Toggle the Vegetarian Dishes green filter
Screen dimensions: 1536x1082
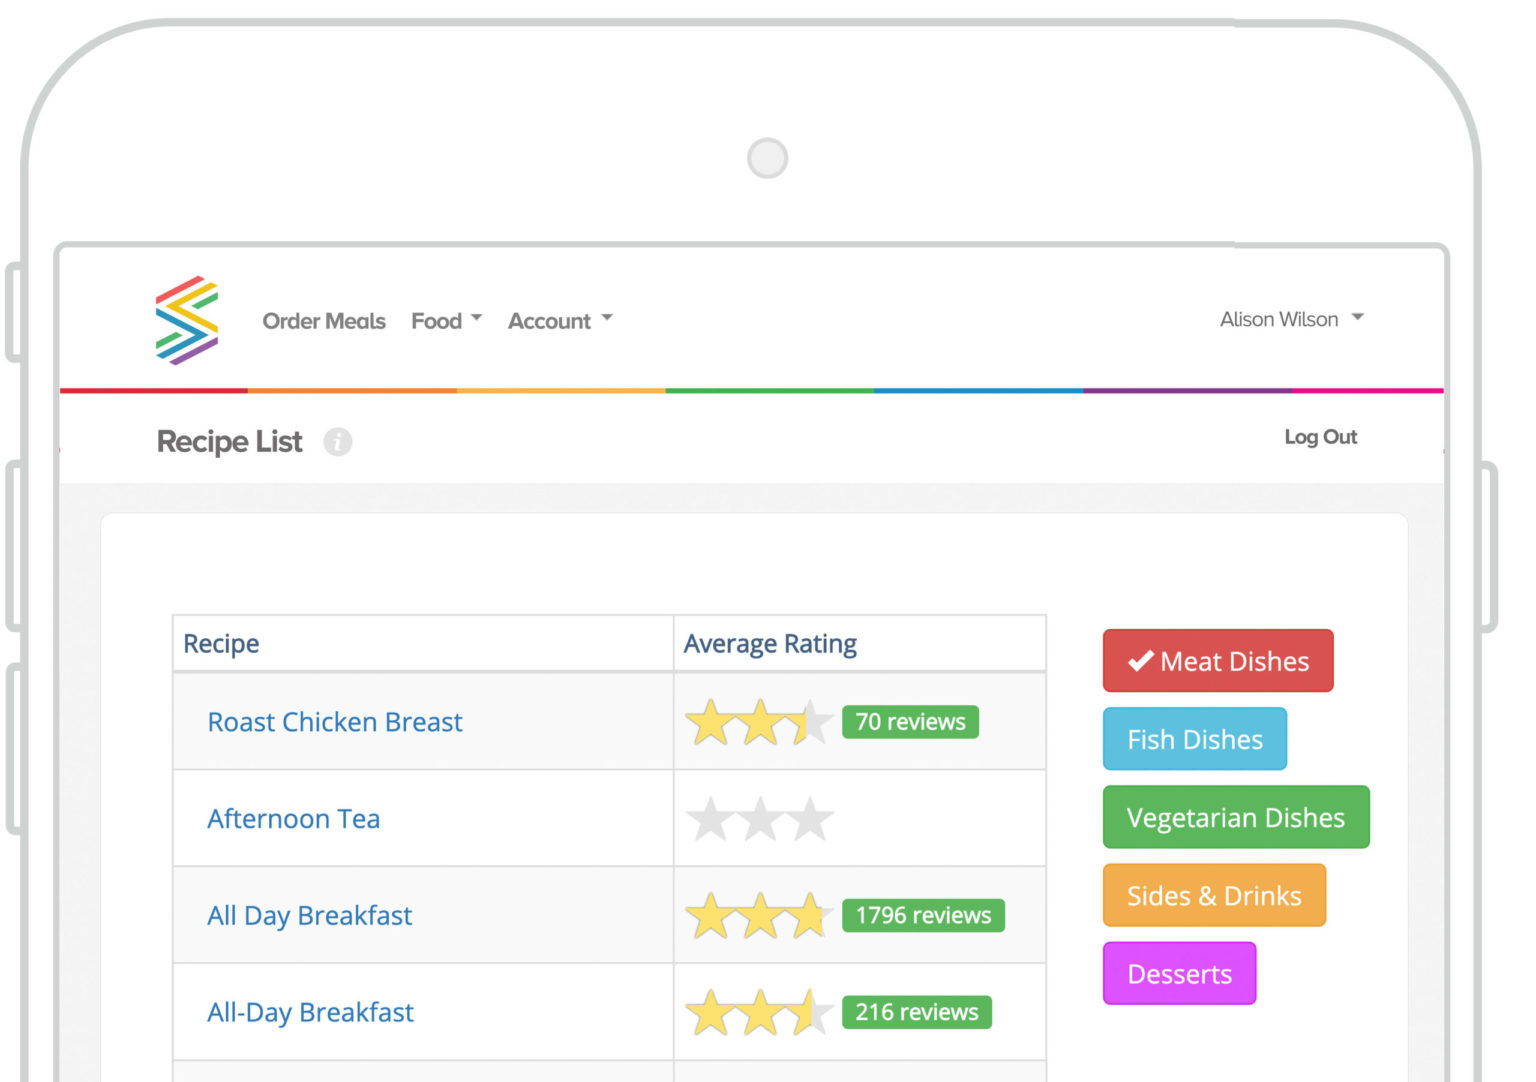pos(1235,817)
